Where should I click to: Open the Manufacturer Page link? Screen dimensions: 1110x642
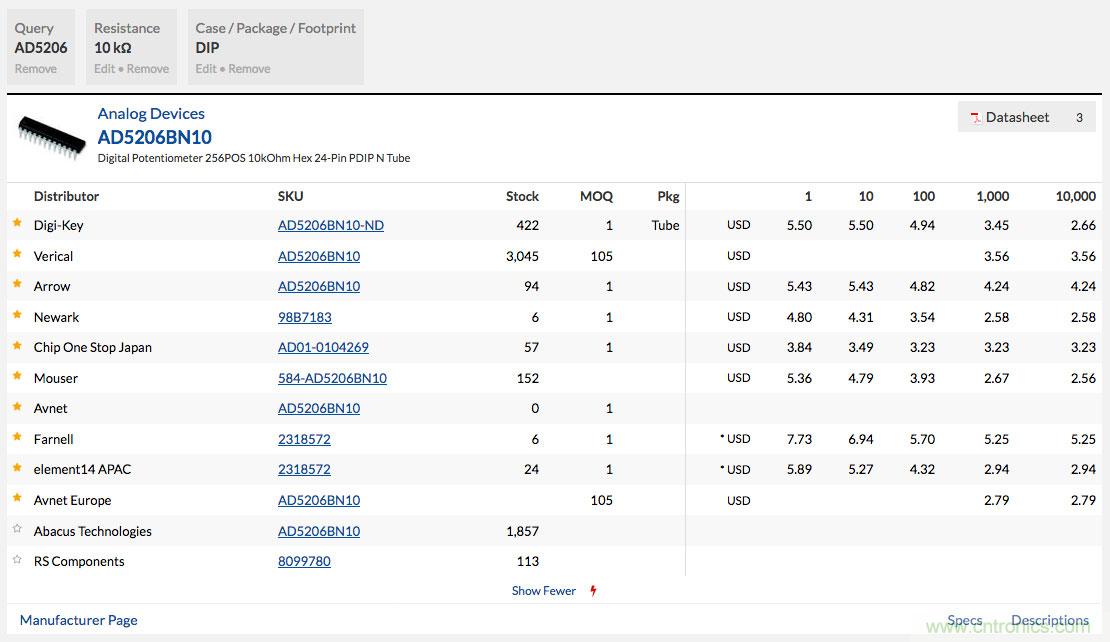point(79,620)
